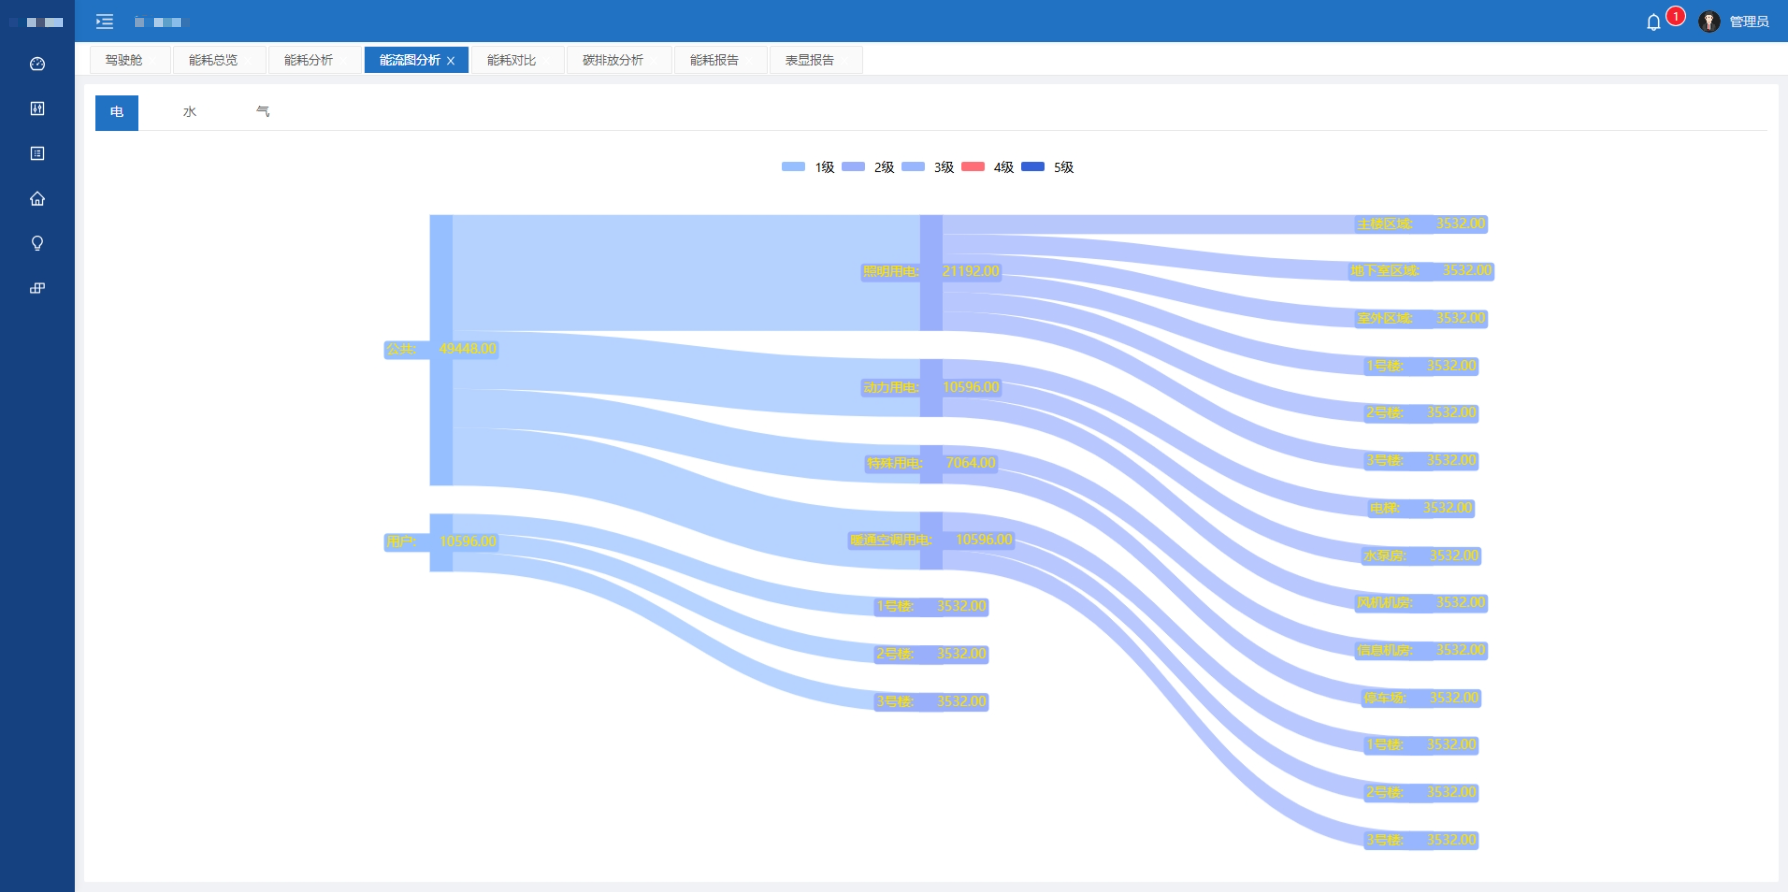Toggle the 5级 dark blue legend item
This screenshot has width=1788, height=892.
(x=1047, y=167)
